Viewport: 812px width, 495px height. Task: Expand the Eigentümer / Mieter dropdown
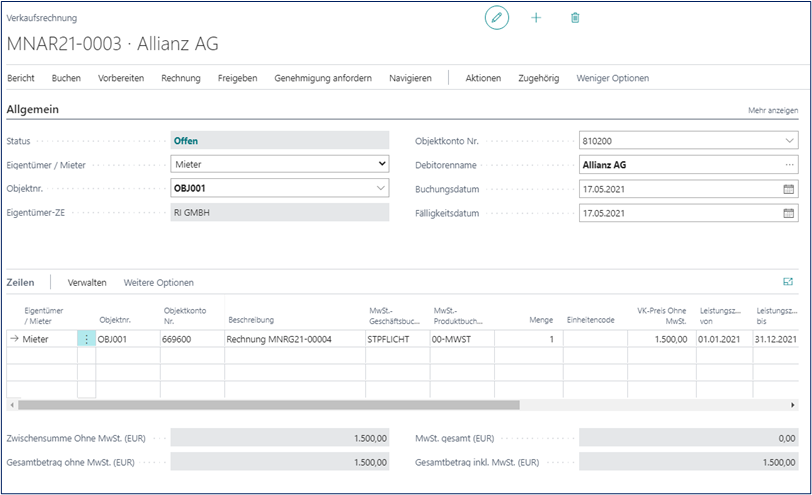pos(381,164)
